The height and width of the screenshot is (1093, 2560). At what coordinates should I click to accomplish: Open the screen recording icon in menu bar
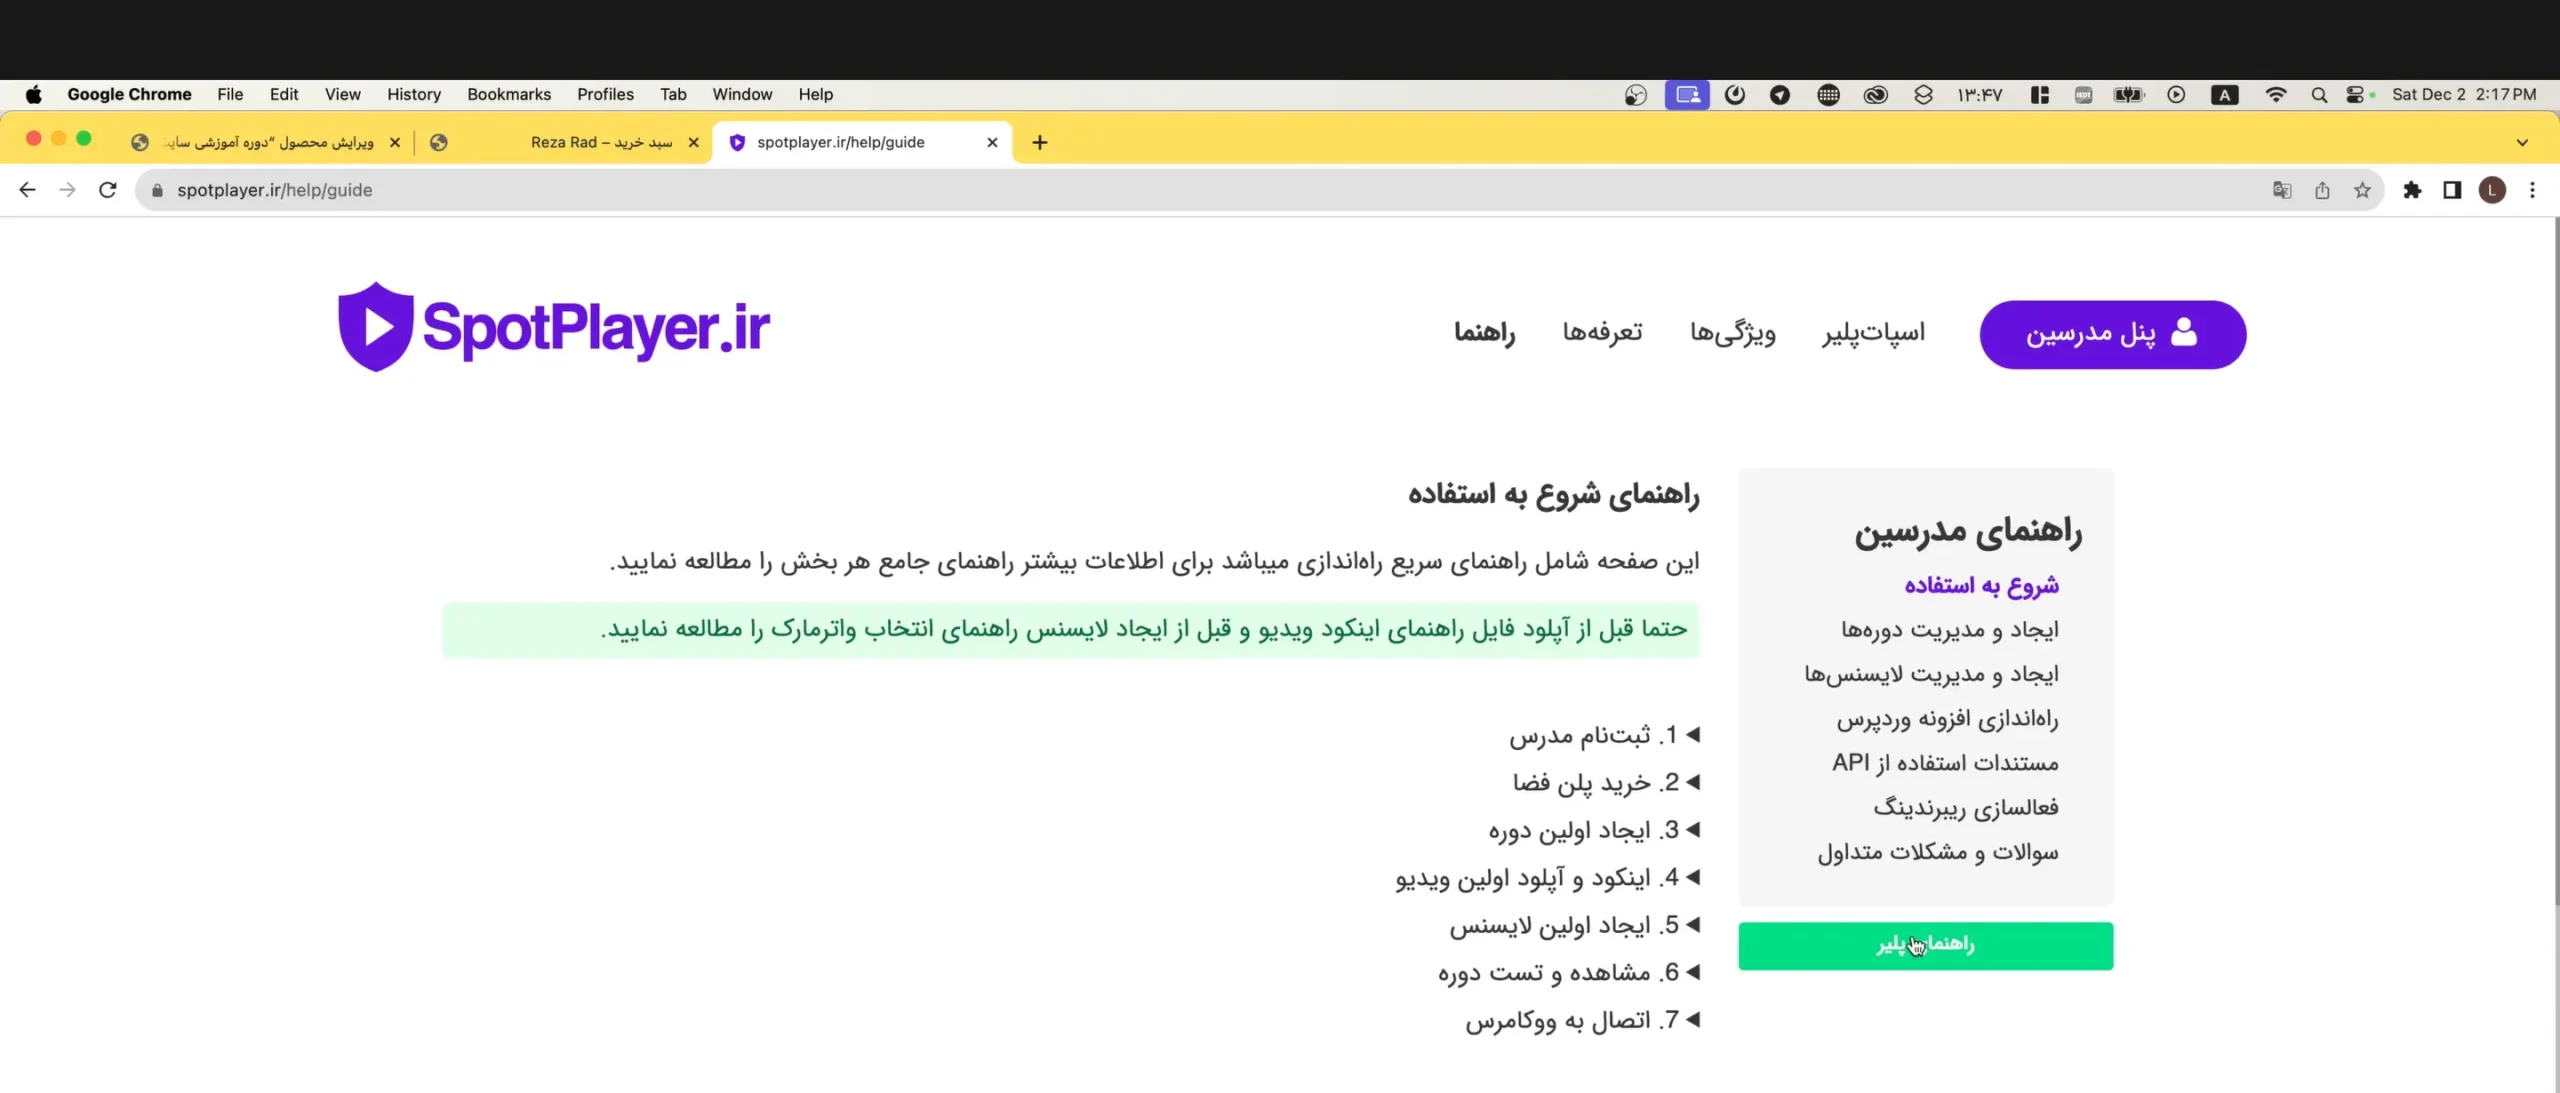click(x=1688, y=94)
